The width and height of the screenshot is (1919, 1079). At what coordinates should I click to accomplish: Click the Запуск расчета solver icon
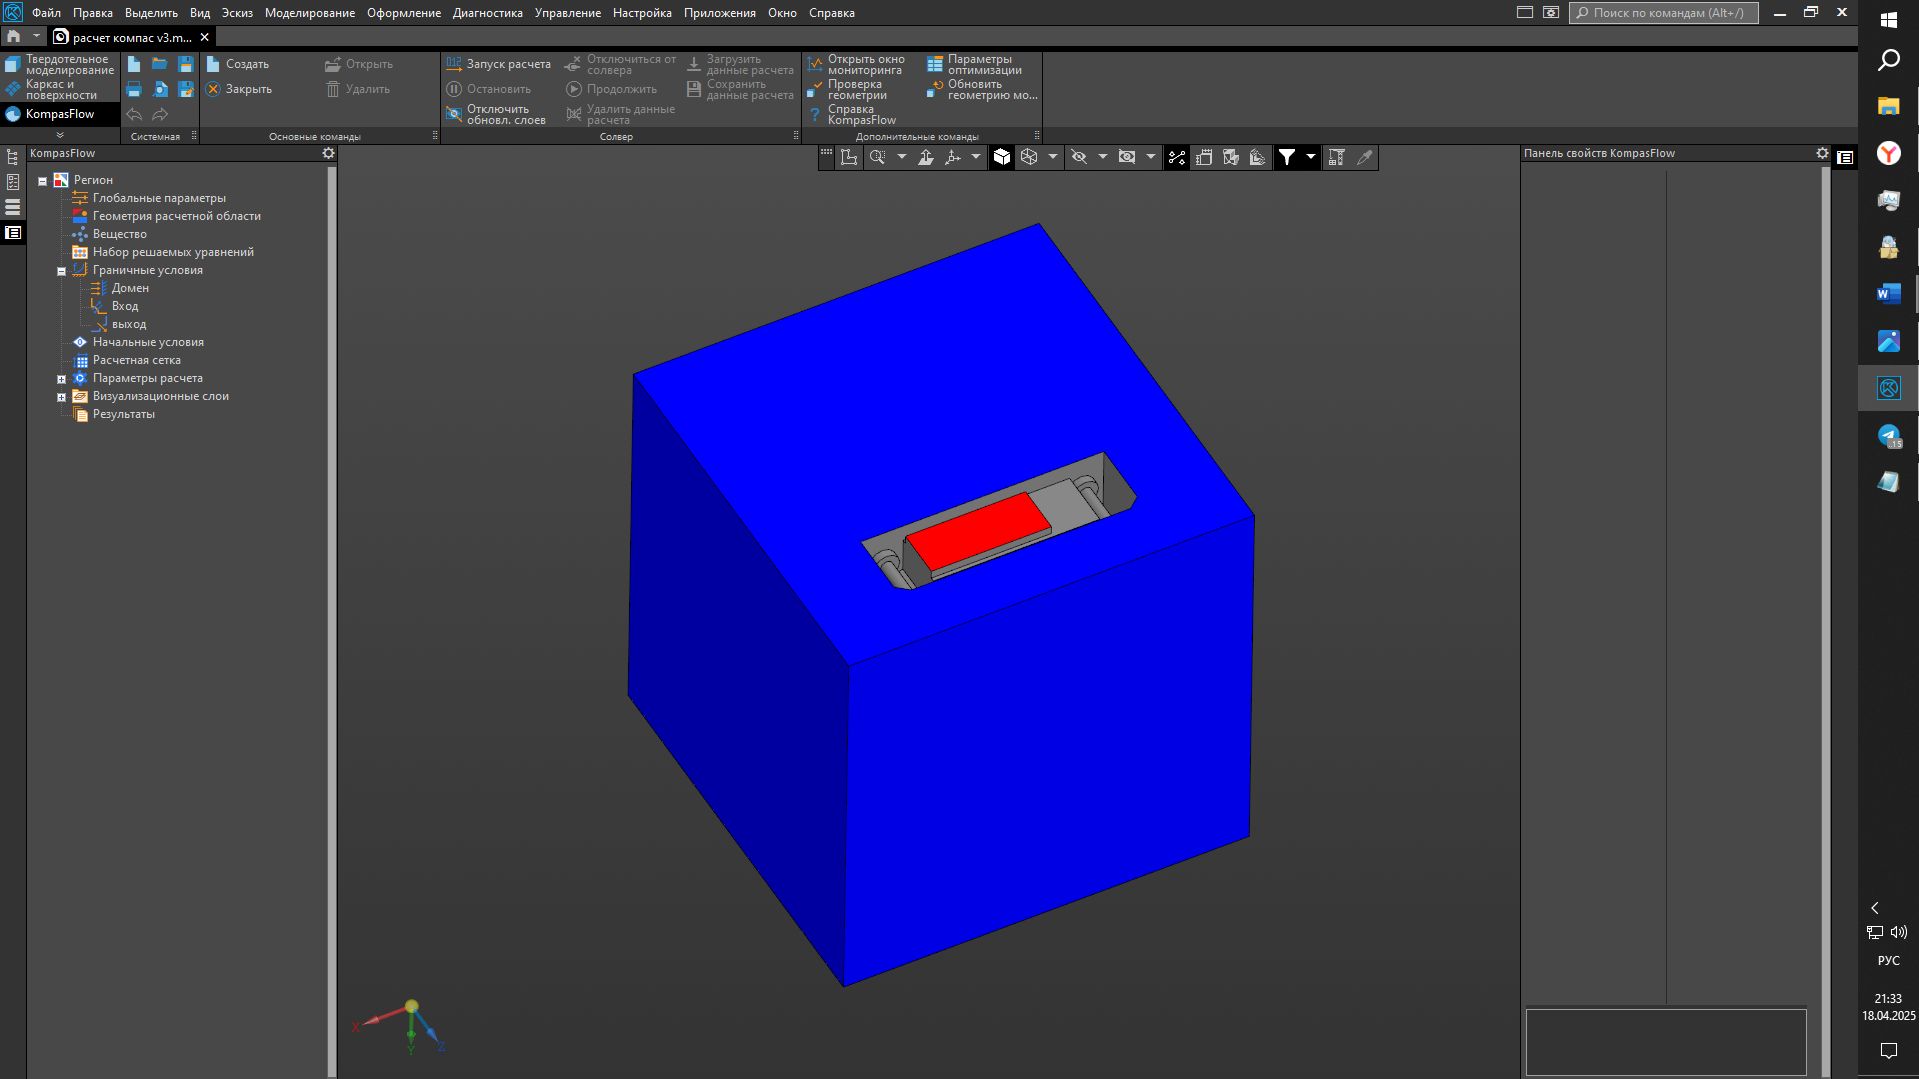point(454,64)
